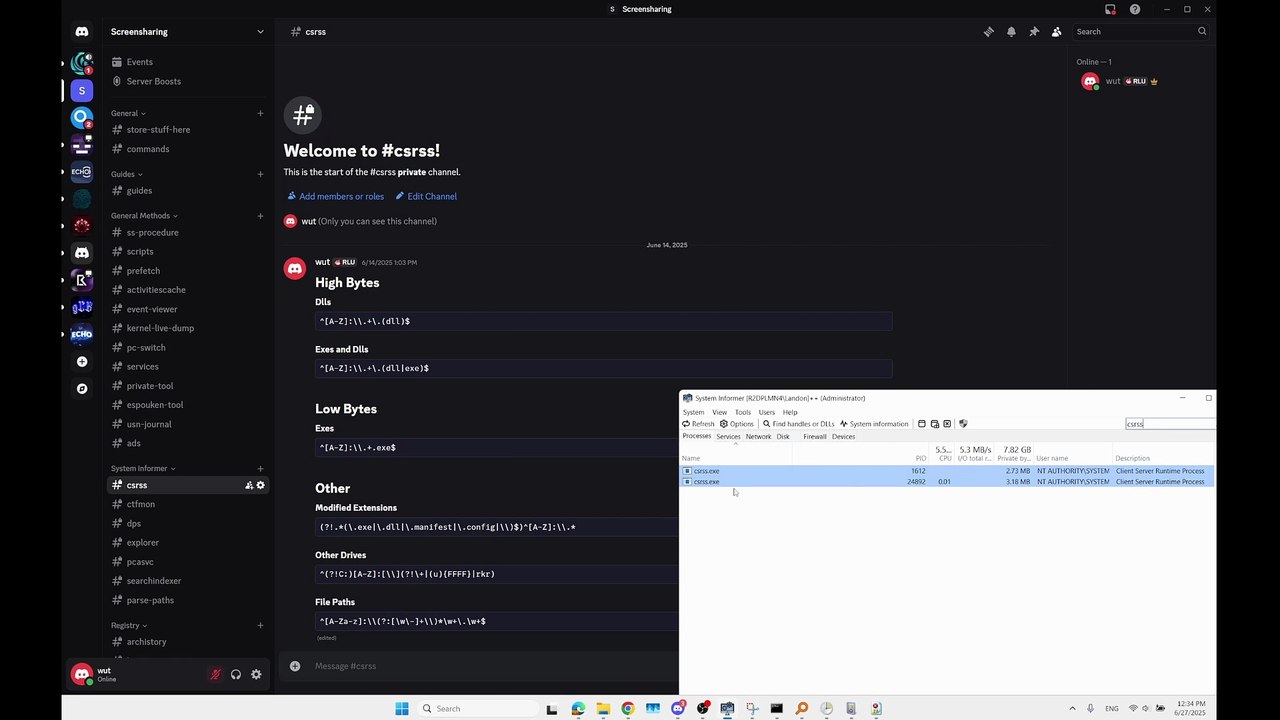This screenshot has width=1280, height=720.
Task: Click Find handles or DLLs
Action: tap(798, 424)
